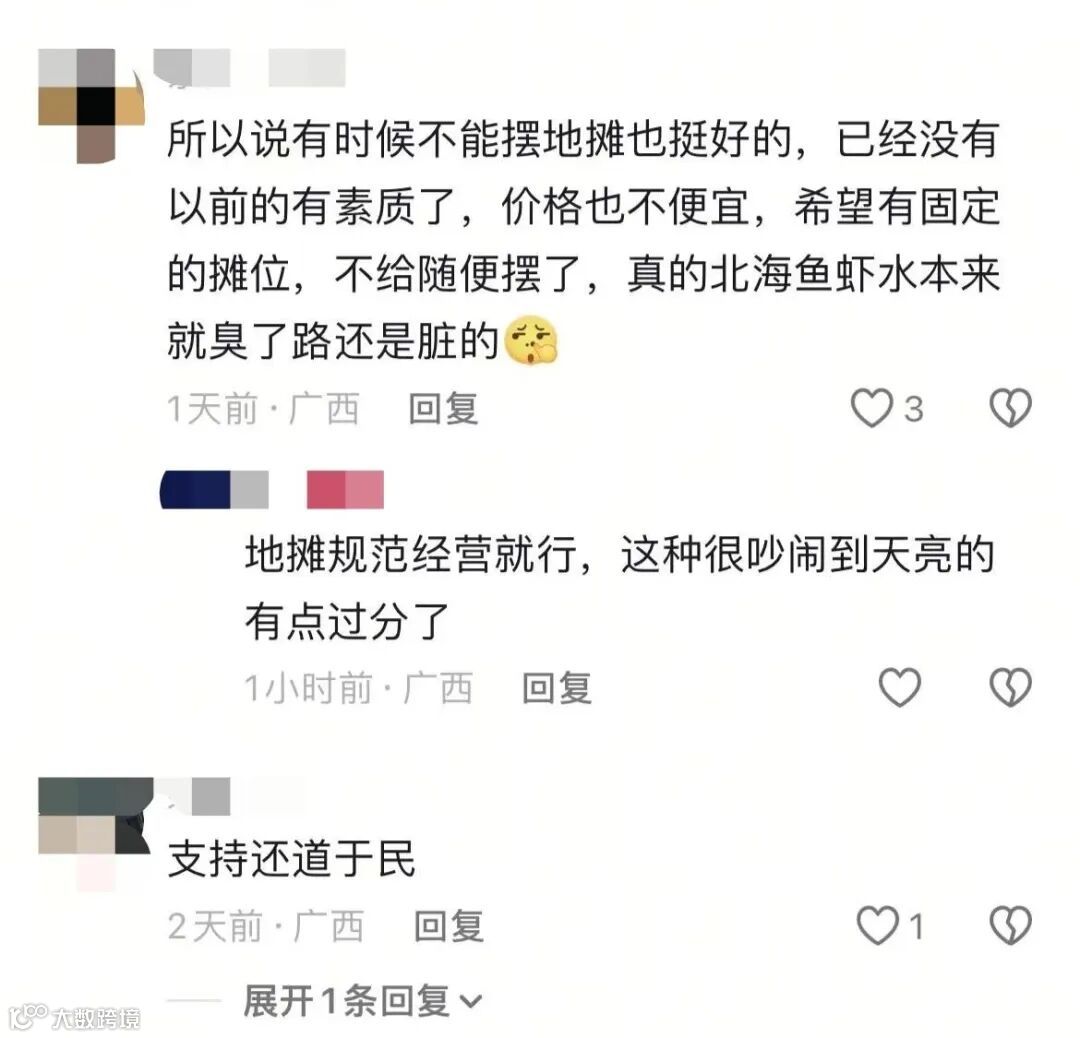Click the chevron next to 展开1条回复
Screen dimensions: 1080x1038
click(470, 1001)
